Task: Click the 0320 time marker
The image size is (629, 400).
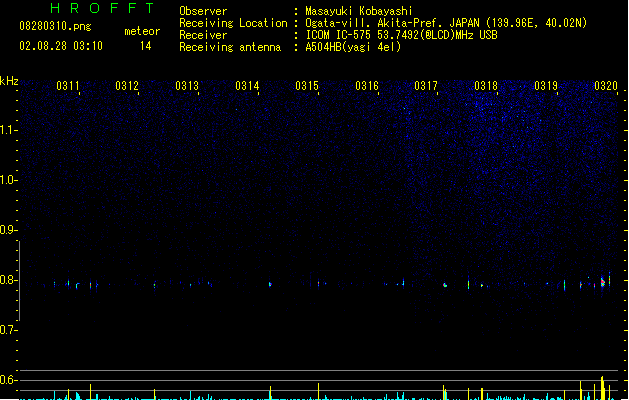Action: point(606,86)
